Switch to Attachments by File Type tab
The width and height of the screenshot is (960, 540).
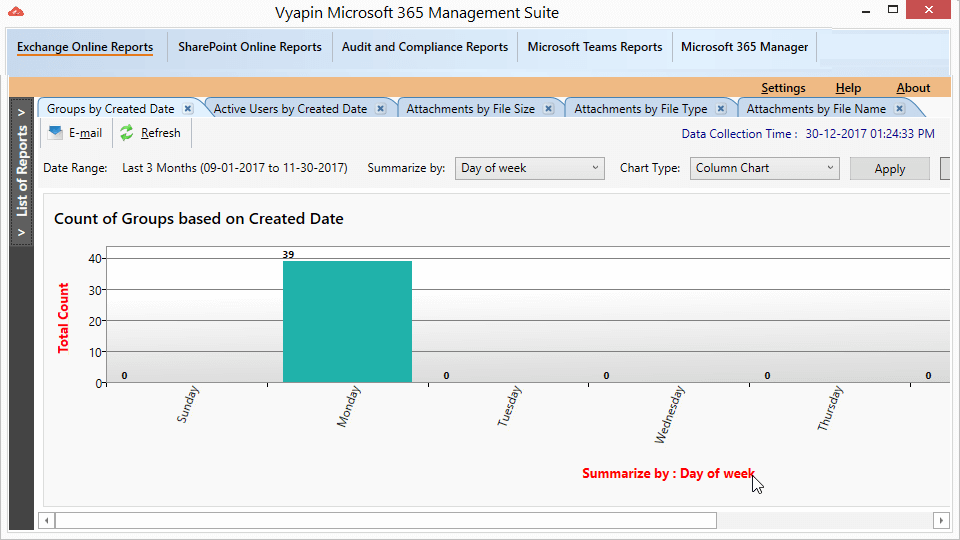click(x=640, y=108)
